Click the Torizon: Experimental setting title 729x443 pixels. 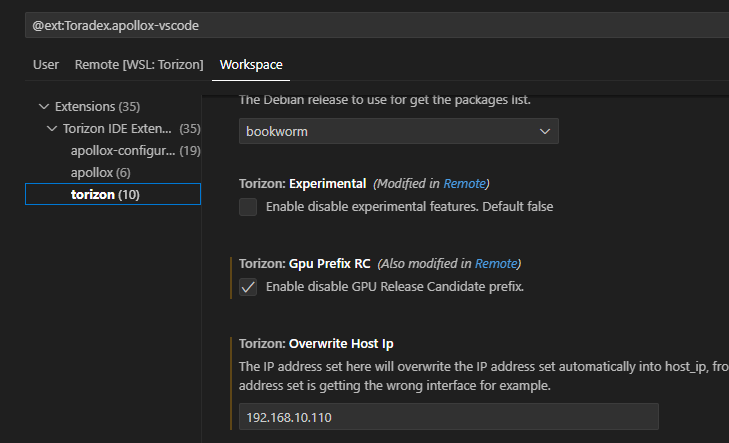click(303, 184)
